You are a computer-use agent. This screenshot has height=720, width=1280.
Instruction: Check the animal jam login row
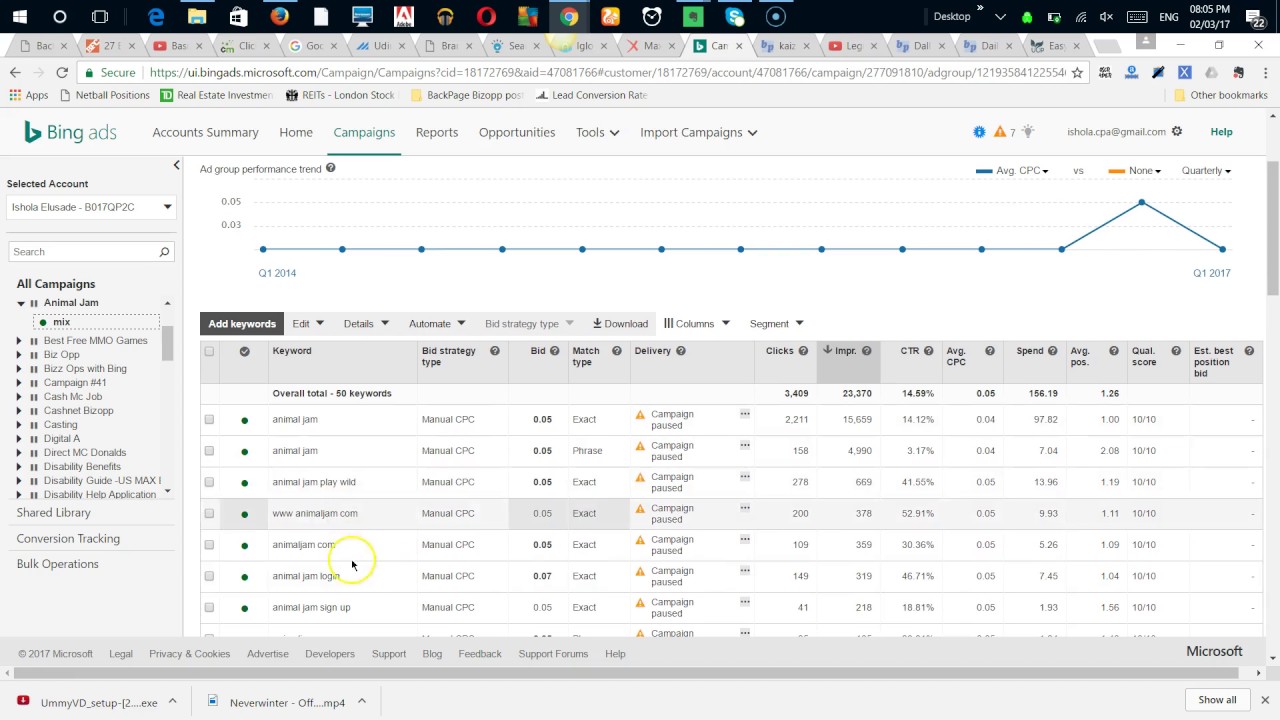pyautogui.click(x=209, y=576)
